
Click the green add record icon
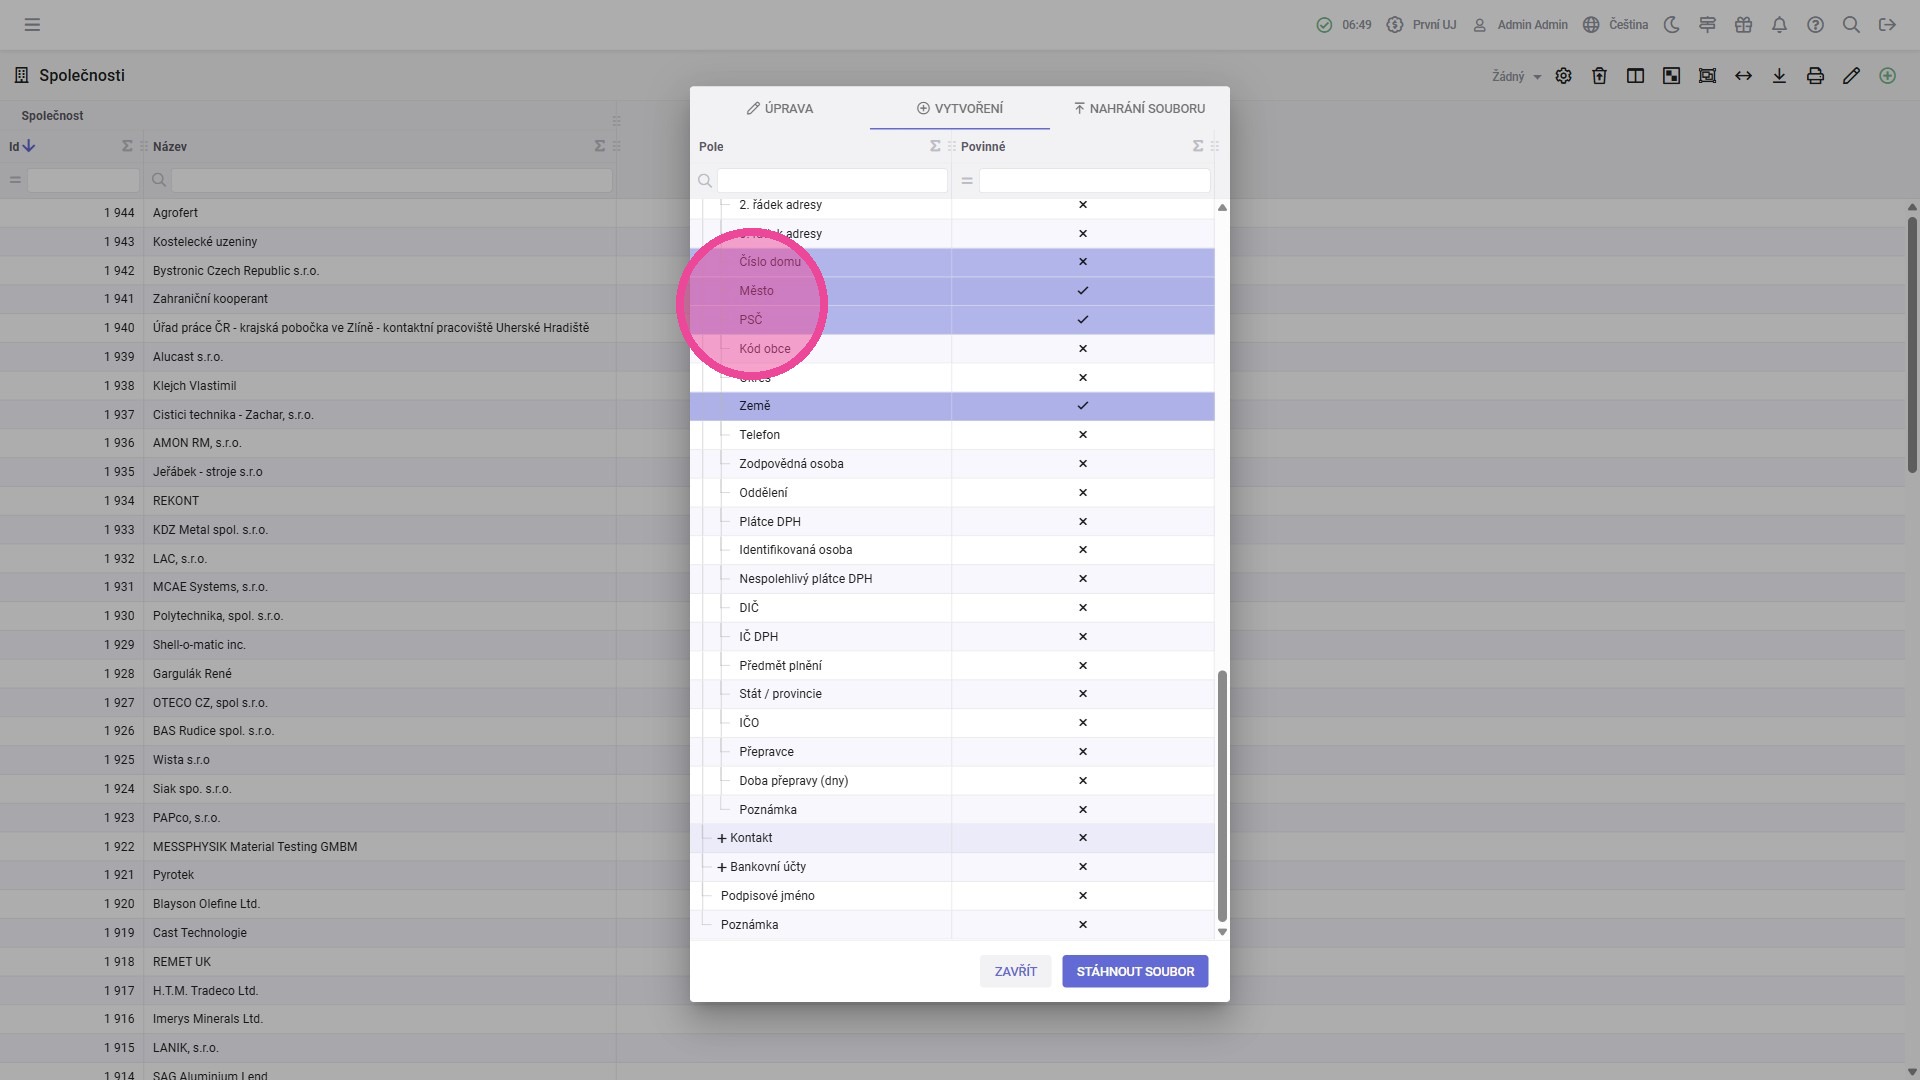(x=1887, y=76)
